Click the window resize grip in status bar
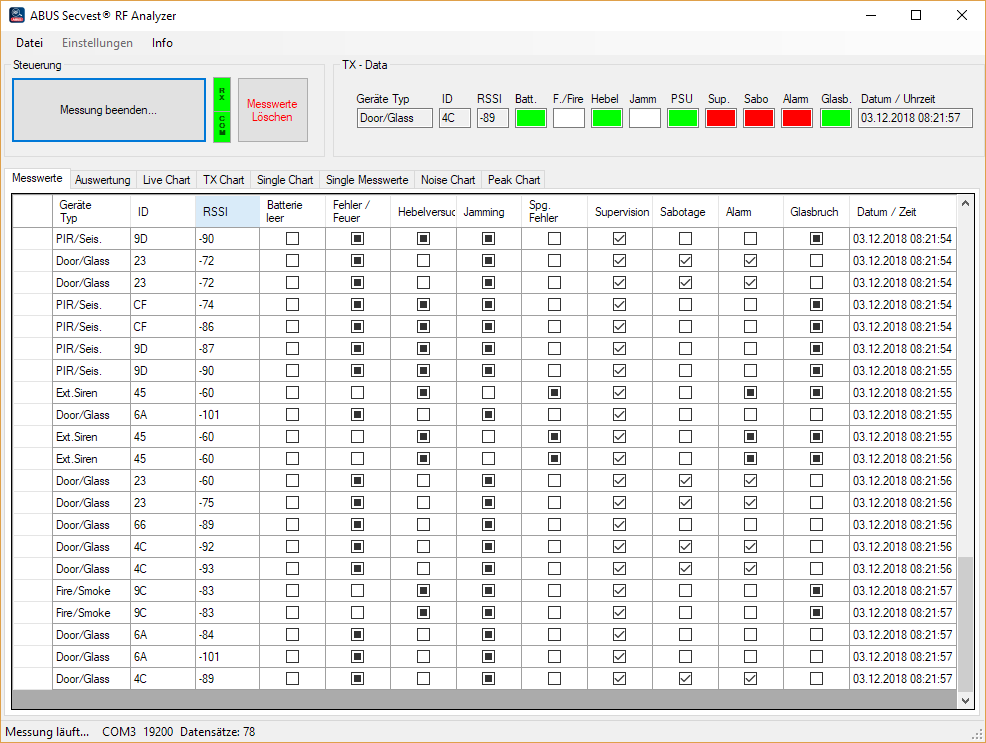986x743 pixels. 977,734
